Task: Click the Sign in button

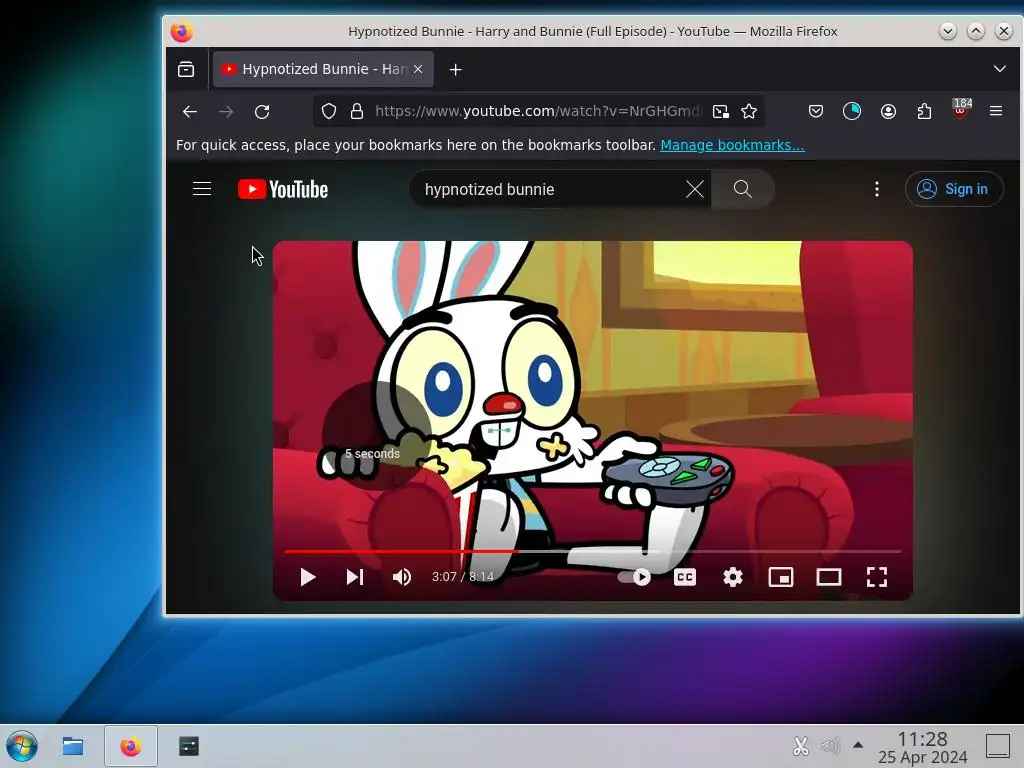Action: coord(953,189)
